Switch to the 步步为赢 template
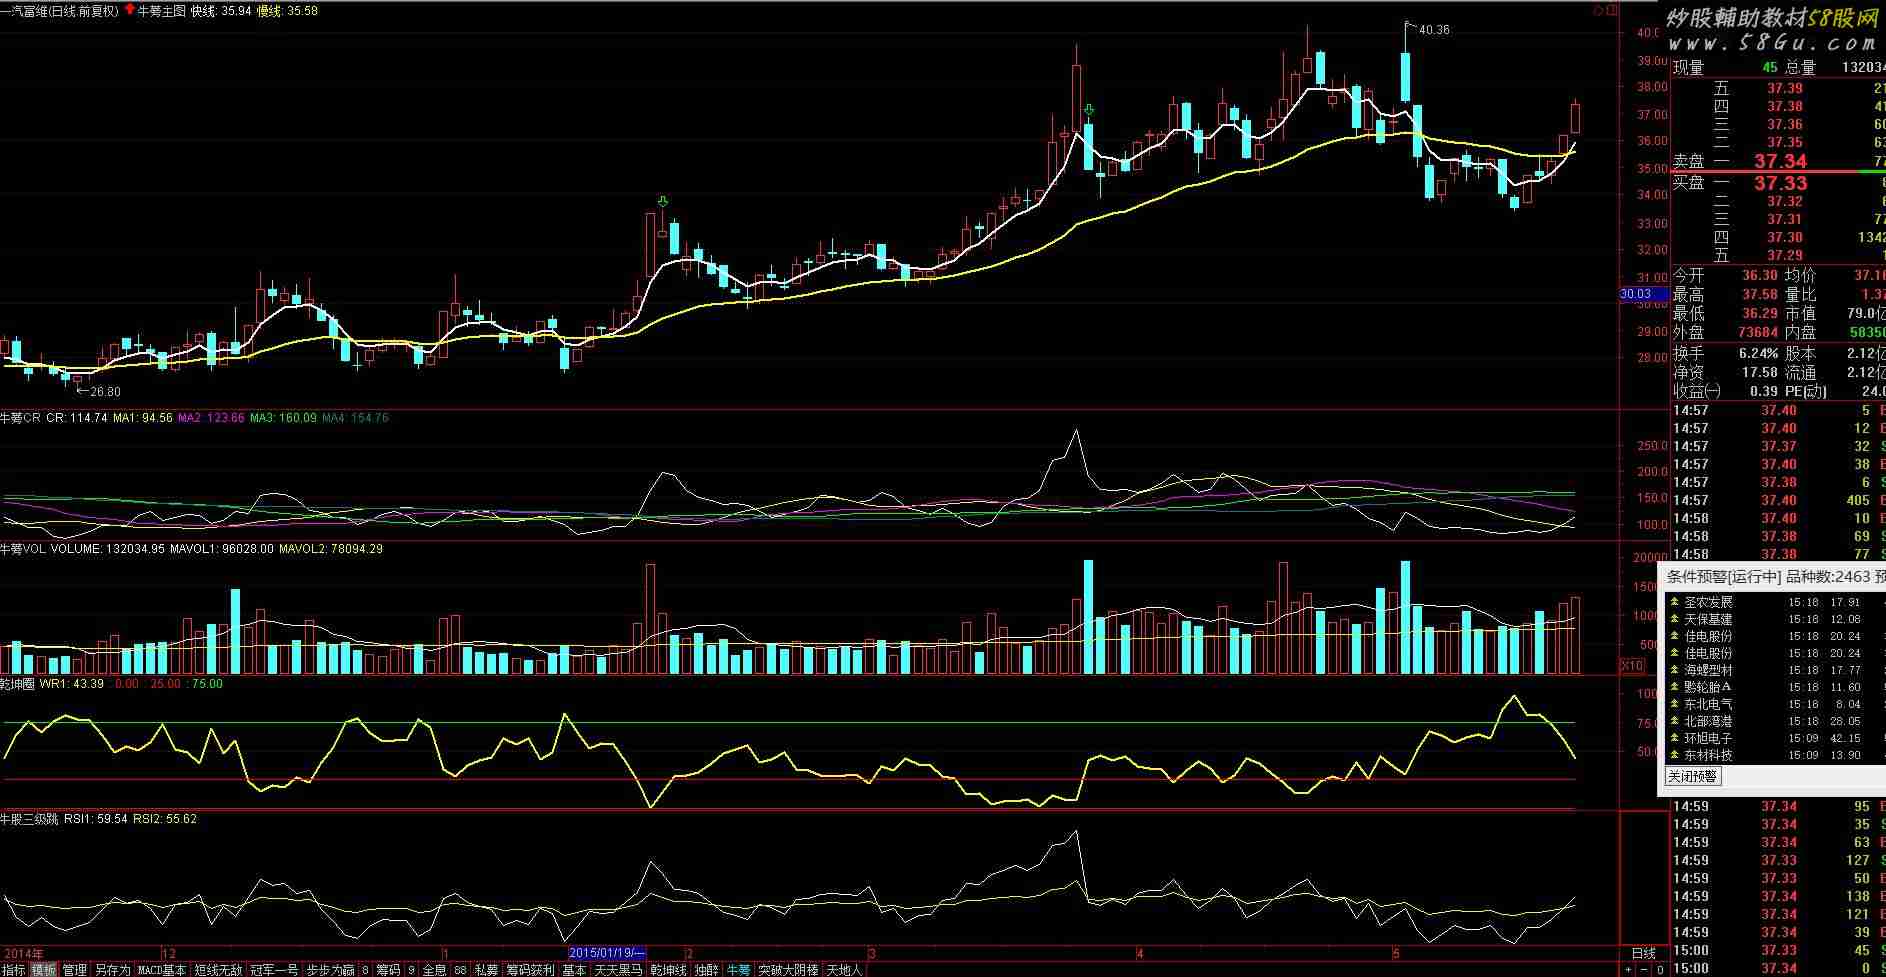 point(331,969)
